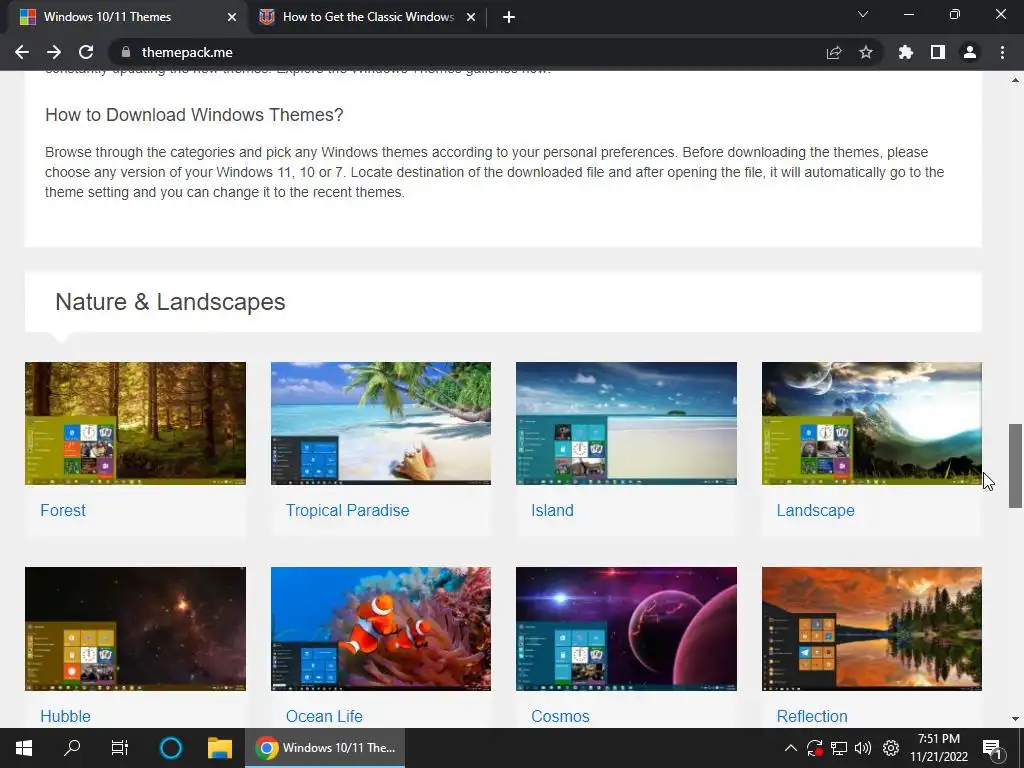Click the Nature & Landscapes heading

click(170, 302)
